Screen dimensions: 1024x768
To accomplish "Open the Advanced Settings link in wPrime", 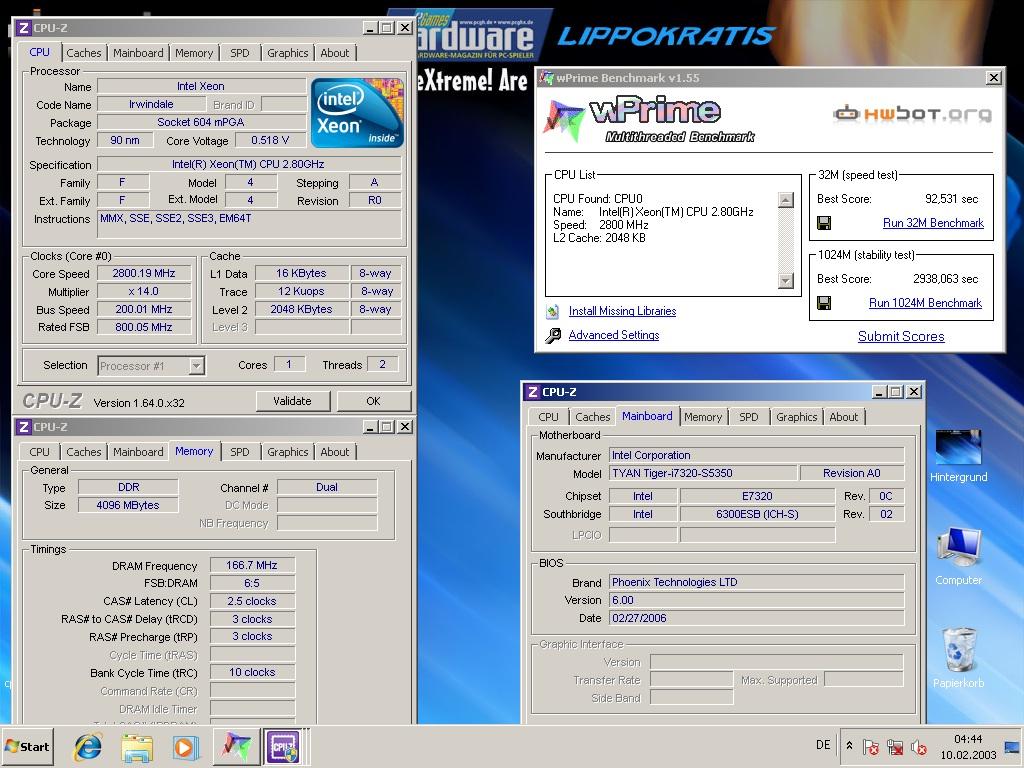I will point(614,335).
